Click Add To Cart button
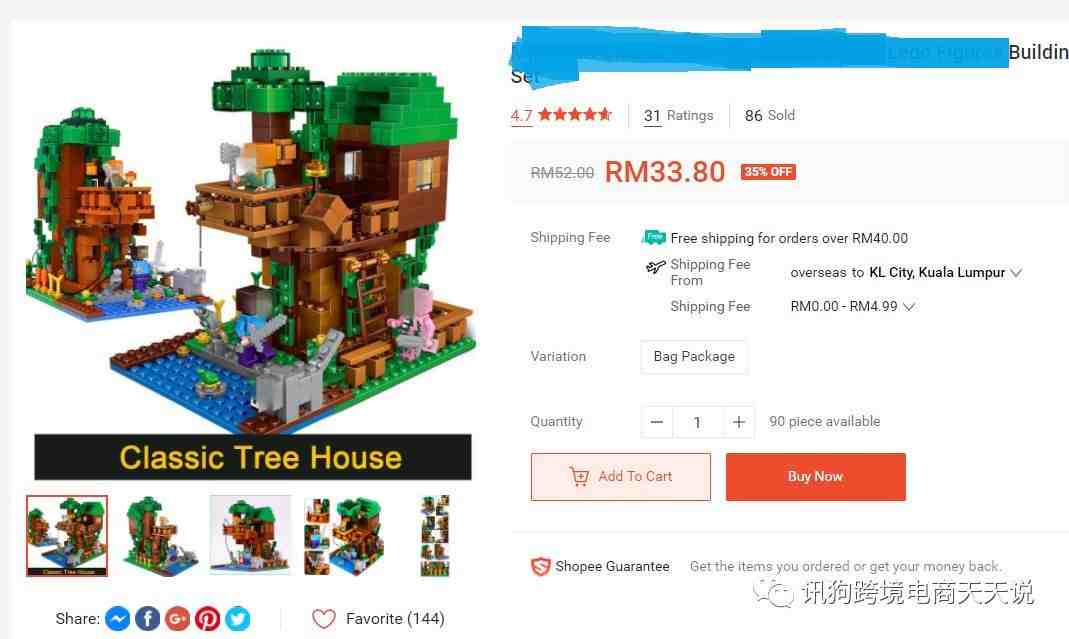 tap(620, 477)
